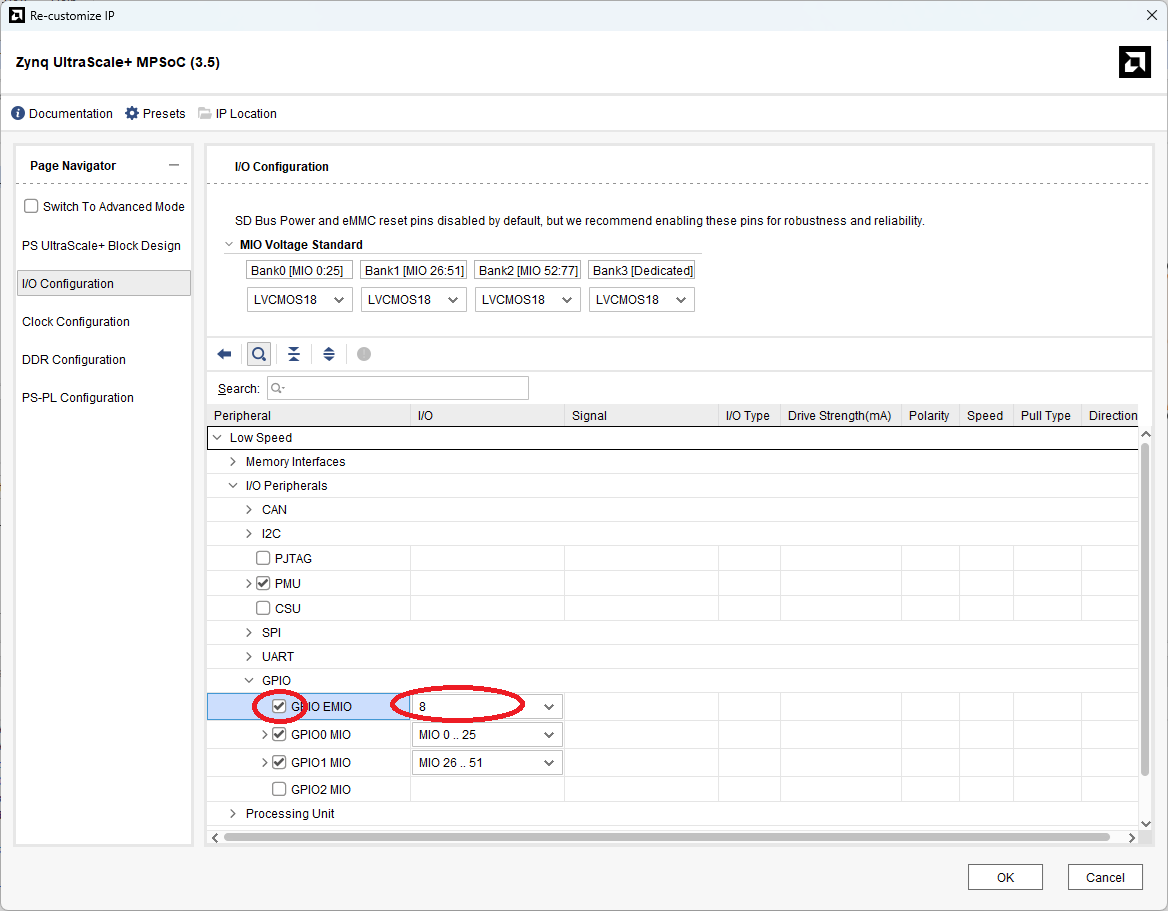Go to PS UltraScale+ Block Design page

pos(101,245)
